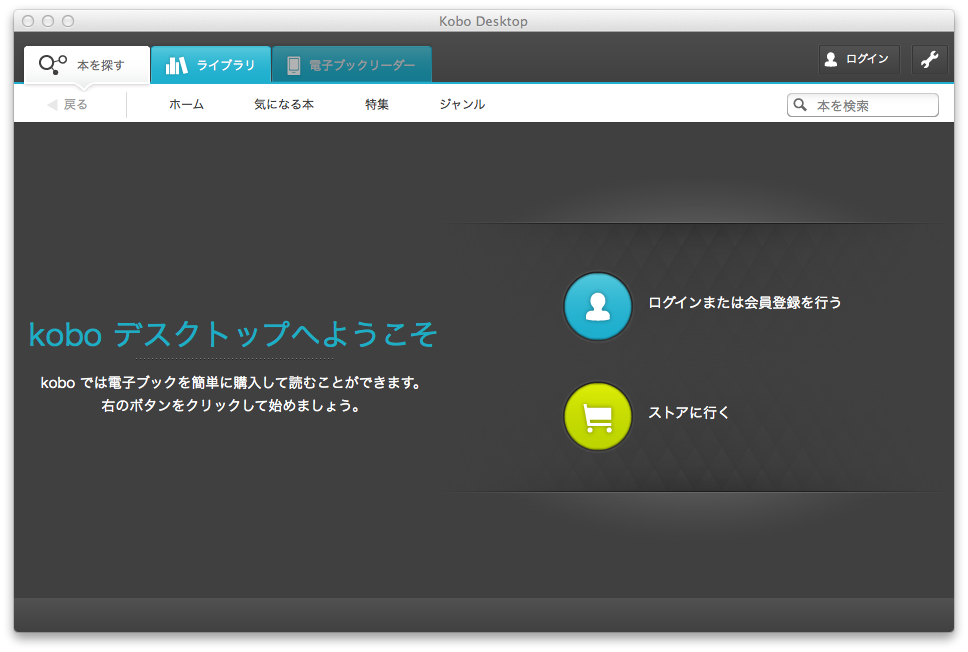Open 気になる本 in the navigation bar

click(284, 104)
